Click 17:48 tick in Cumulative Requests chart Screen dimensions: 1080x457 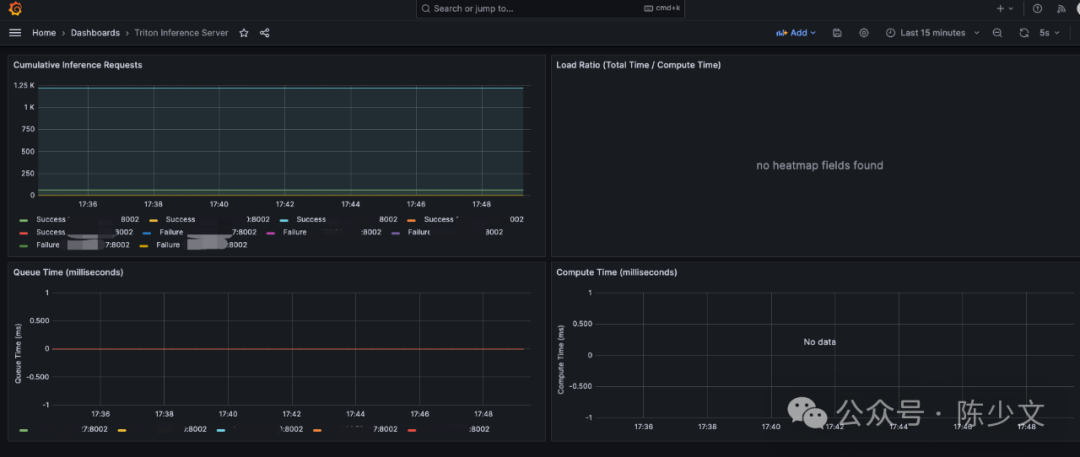click(482, 204)
